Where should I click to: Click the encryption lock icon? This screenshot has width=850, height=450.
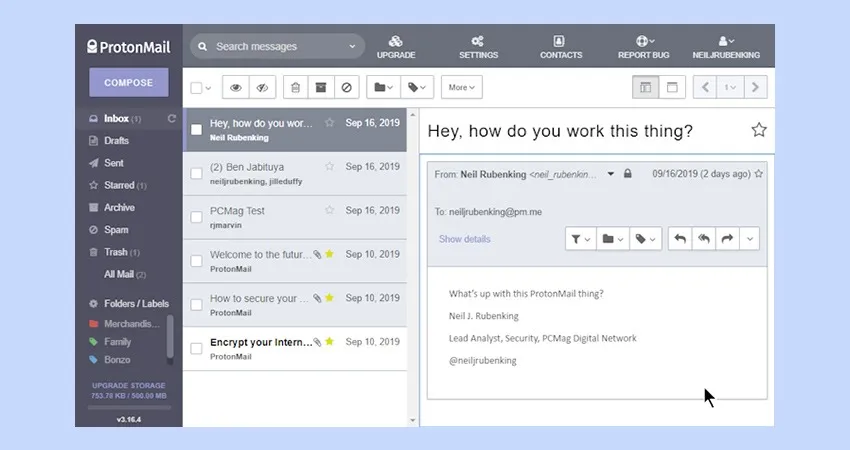(628, 173)
